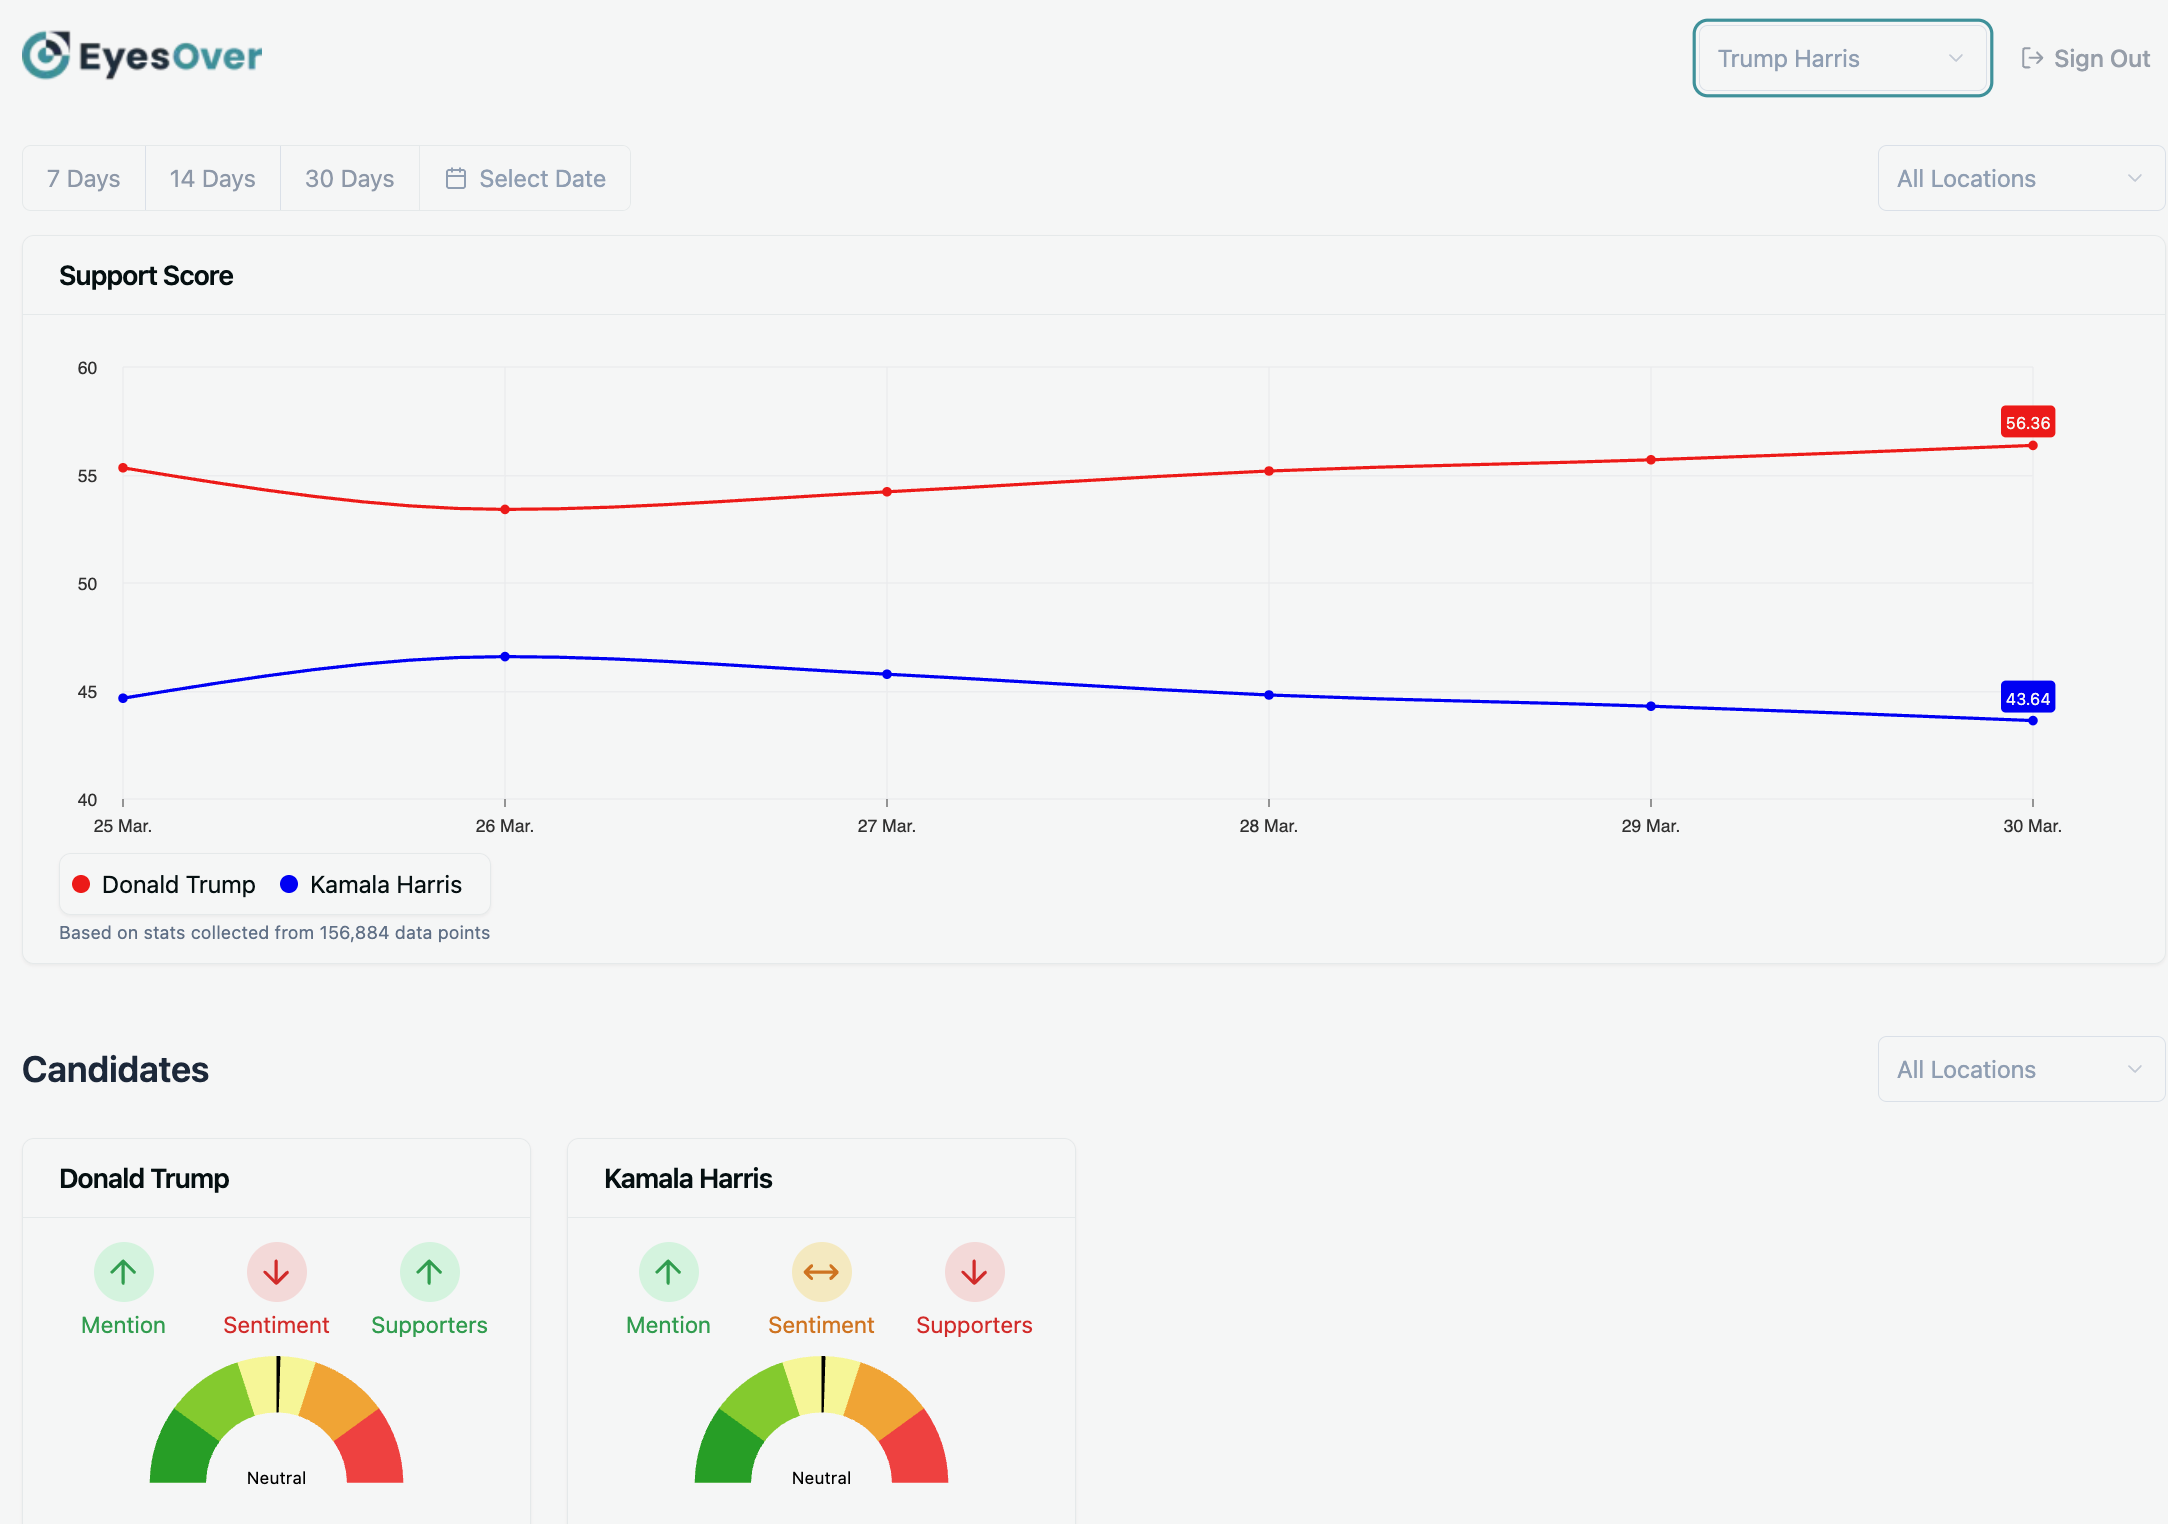
Task: Click Harris's Mention up-arrow icon
Action: coord(668,1272)
